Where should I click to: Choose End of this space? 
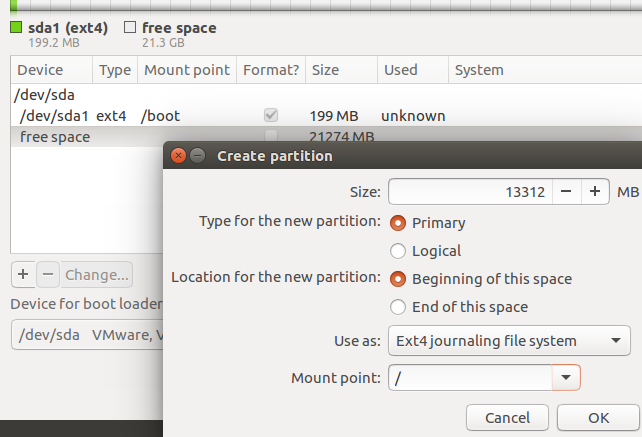pos(399,307)
